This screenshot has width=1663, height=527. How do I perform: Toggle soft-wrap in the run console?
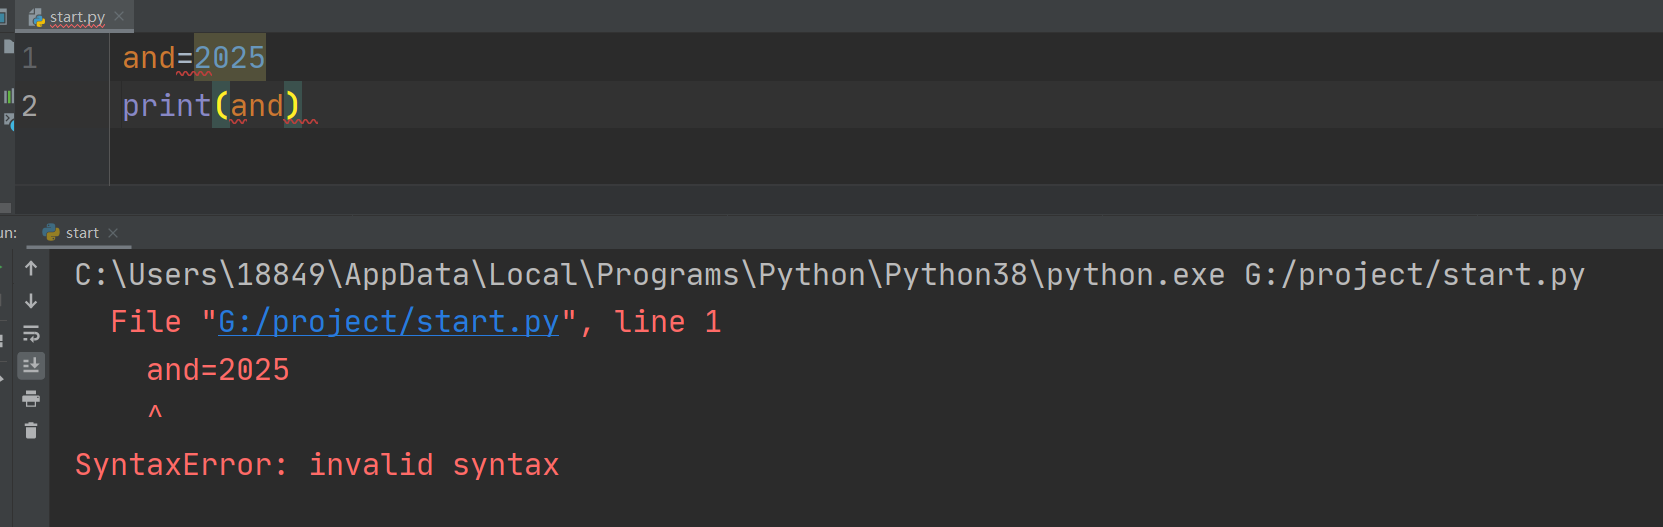pos(31,334)
